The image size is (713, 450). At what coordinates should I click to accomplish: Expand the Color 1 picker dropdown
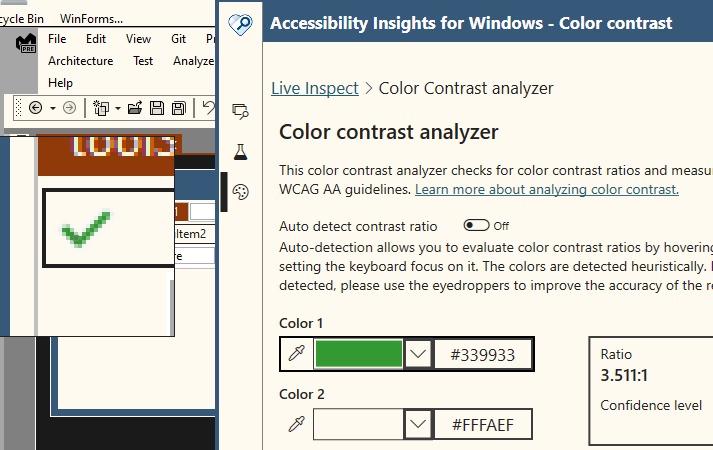point(418,354)
